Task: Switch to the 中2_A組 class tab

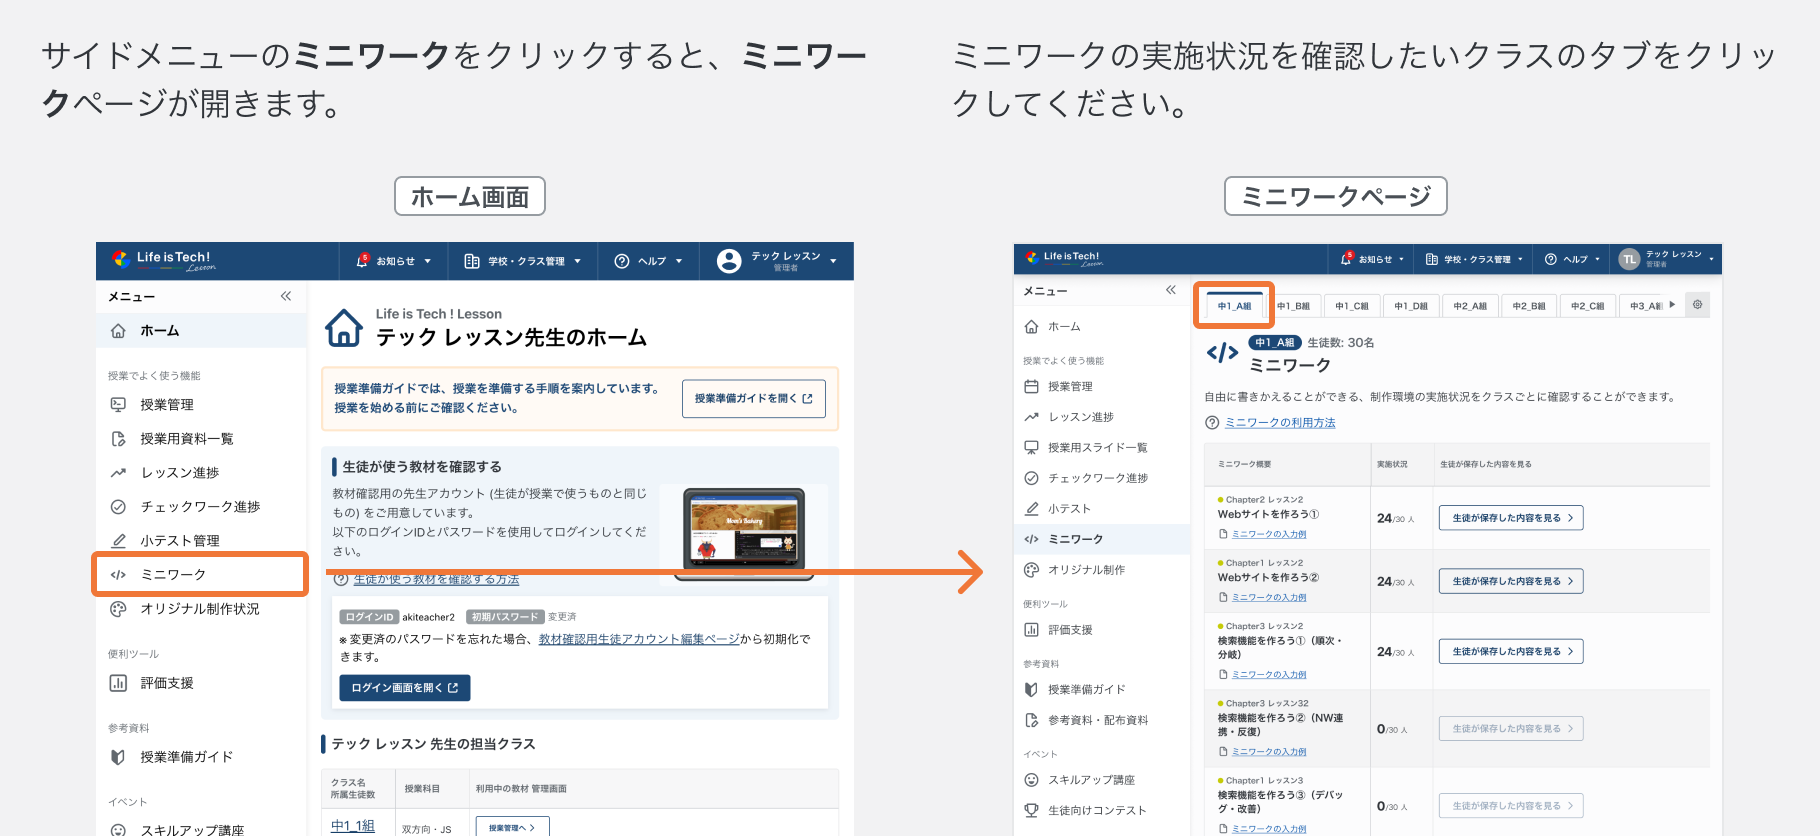Action: 1470,306
